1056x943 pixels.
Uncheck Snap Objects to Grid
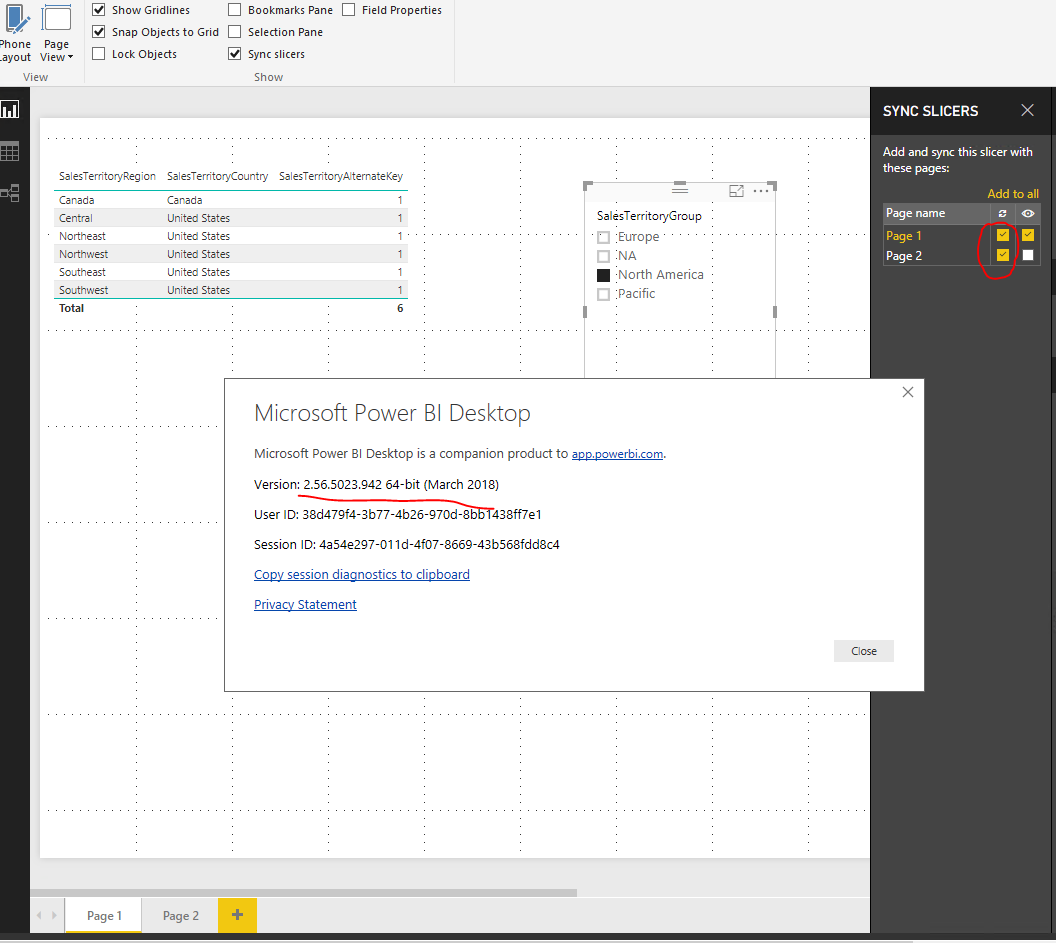click(x=99, y=32)
